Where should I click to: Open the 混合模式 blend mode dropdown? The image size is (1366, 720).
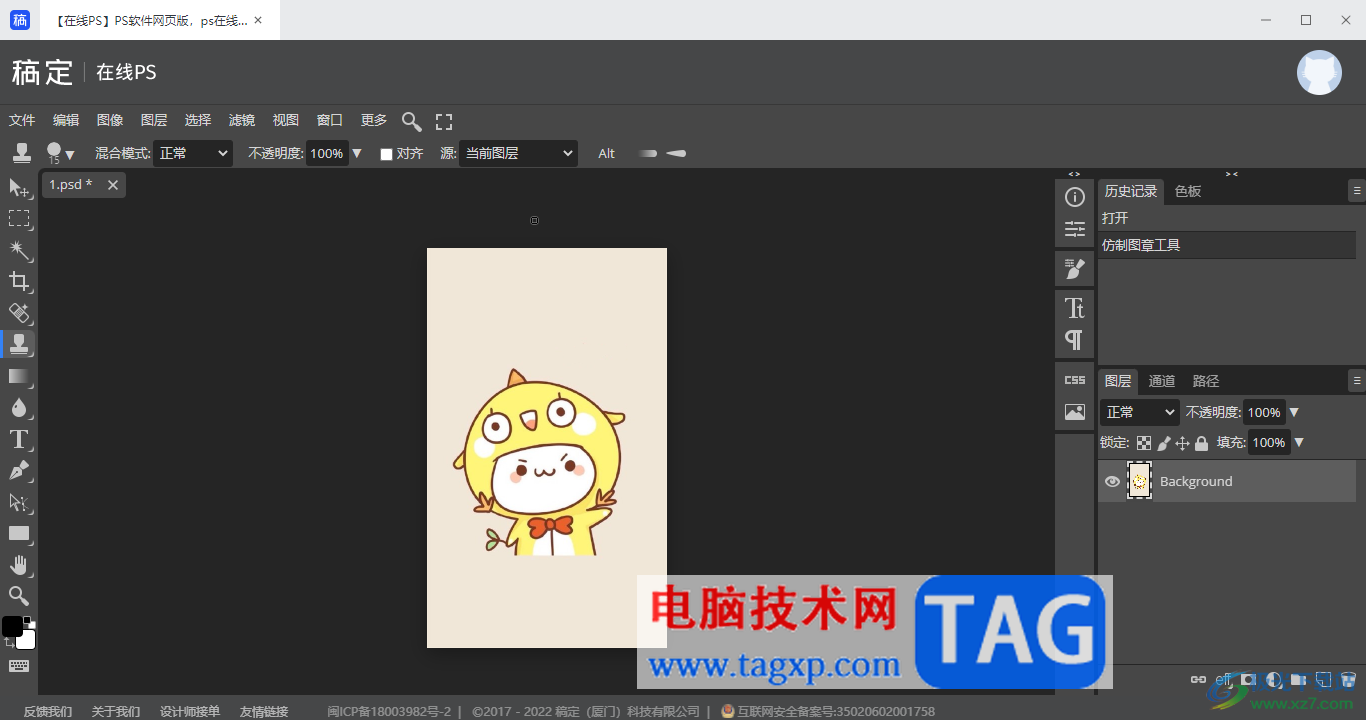click(194, 153)
